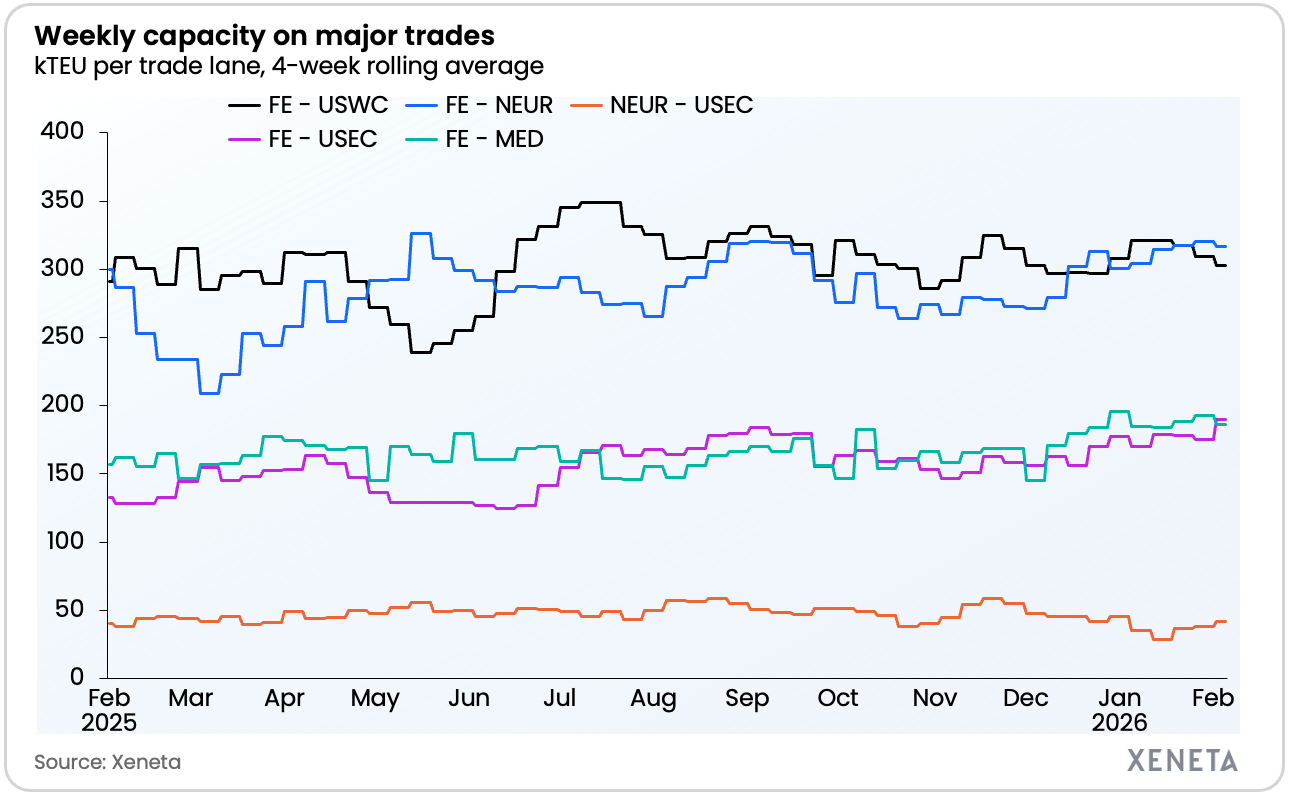Toggle the FE - NEUR legend entry

point(500,105)
